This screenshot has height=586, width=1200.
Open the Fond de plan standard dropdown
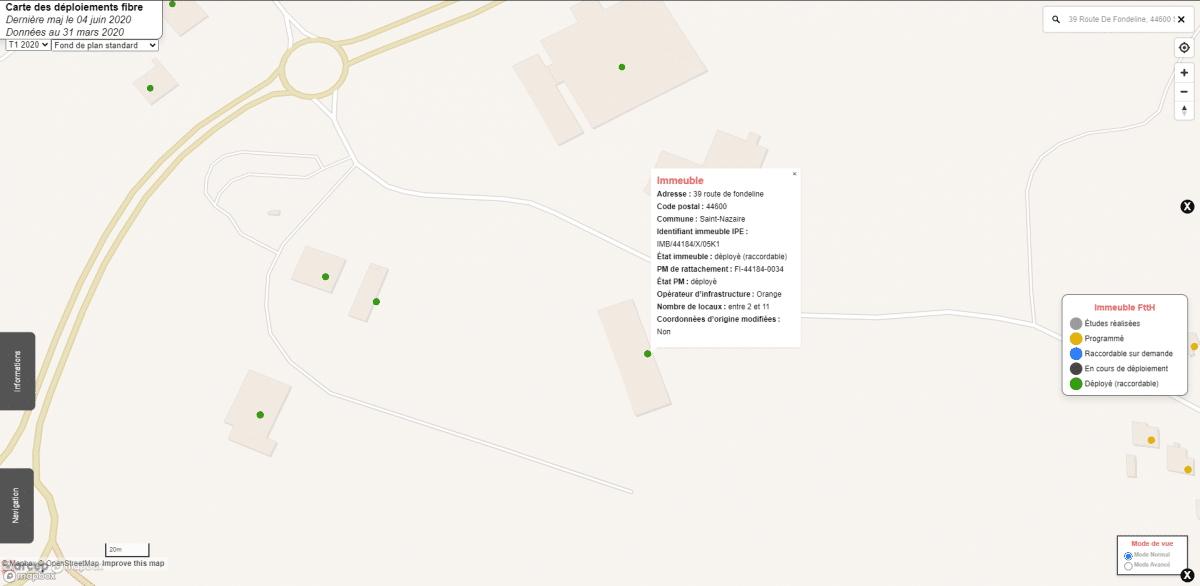(x=104, y=45)
